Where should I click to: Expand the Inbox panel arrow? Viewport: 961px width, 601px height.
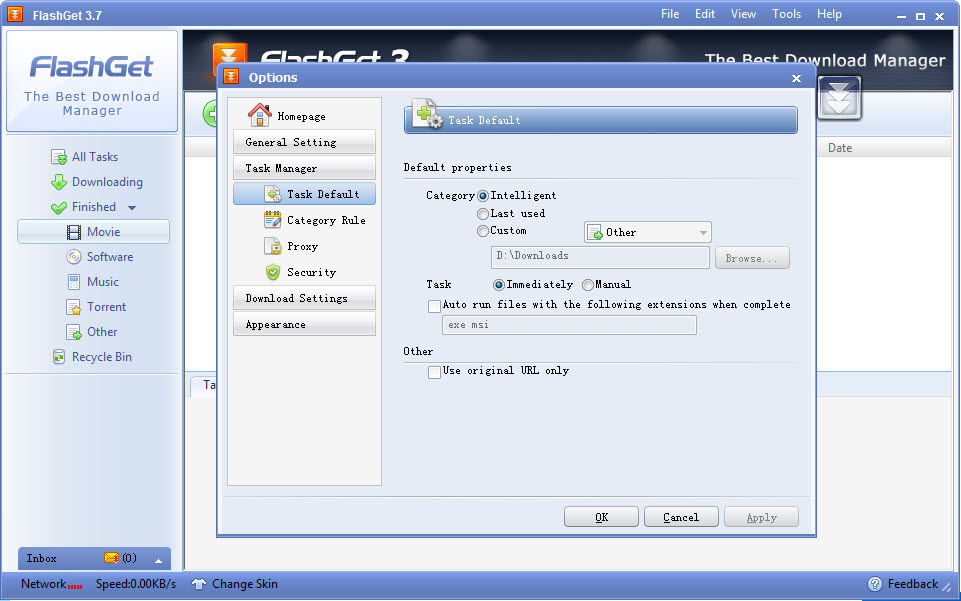[158, 561]
